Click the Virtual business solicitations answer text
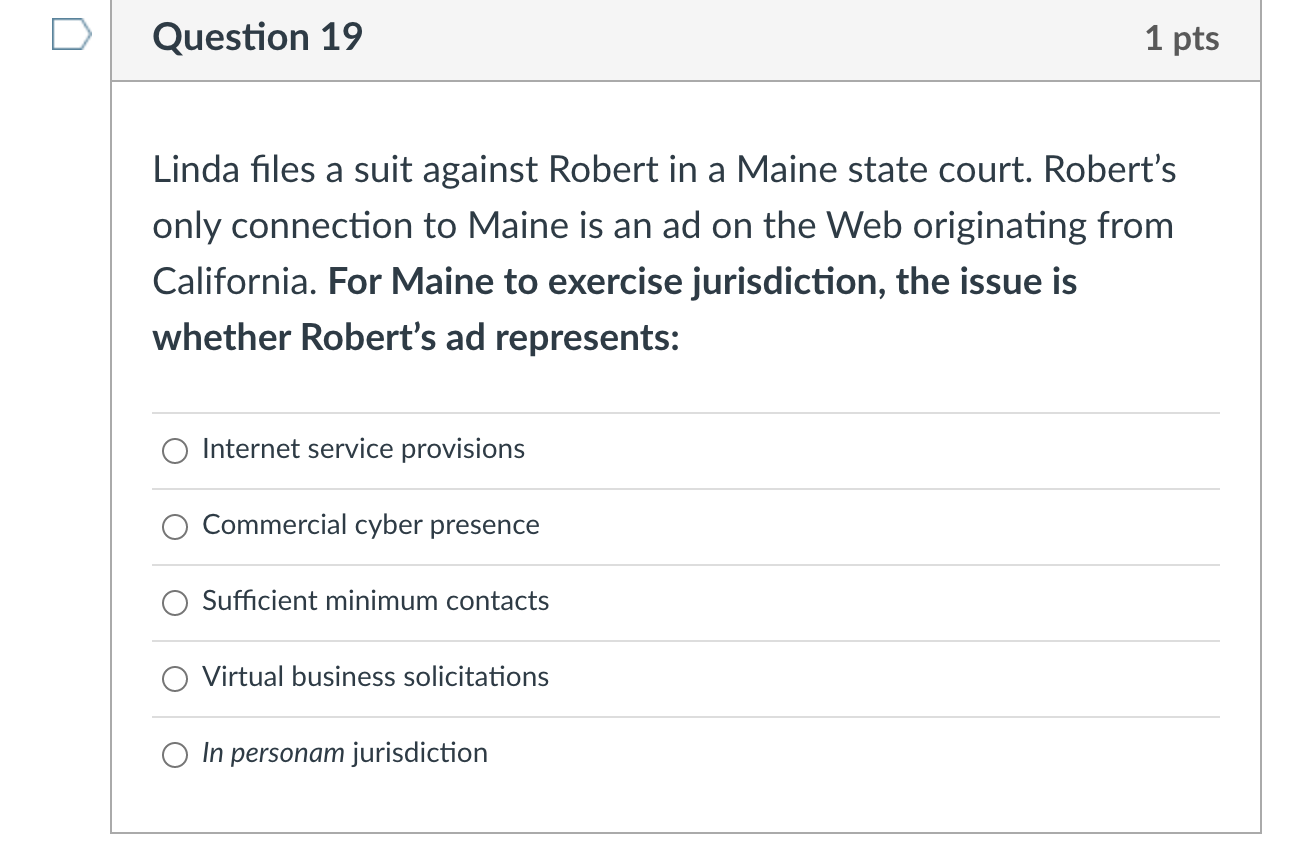The image size is (1290, 852). click(x=376, y=677)
